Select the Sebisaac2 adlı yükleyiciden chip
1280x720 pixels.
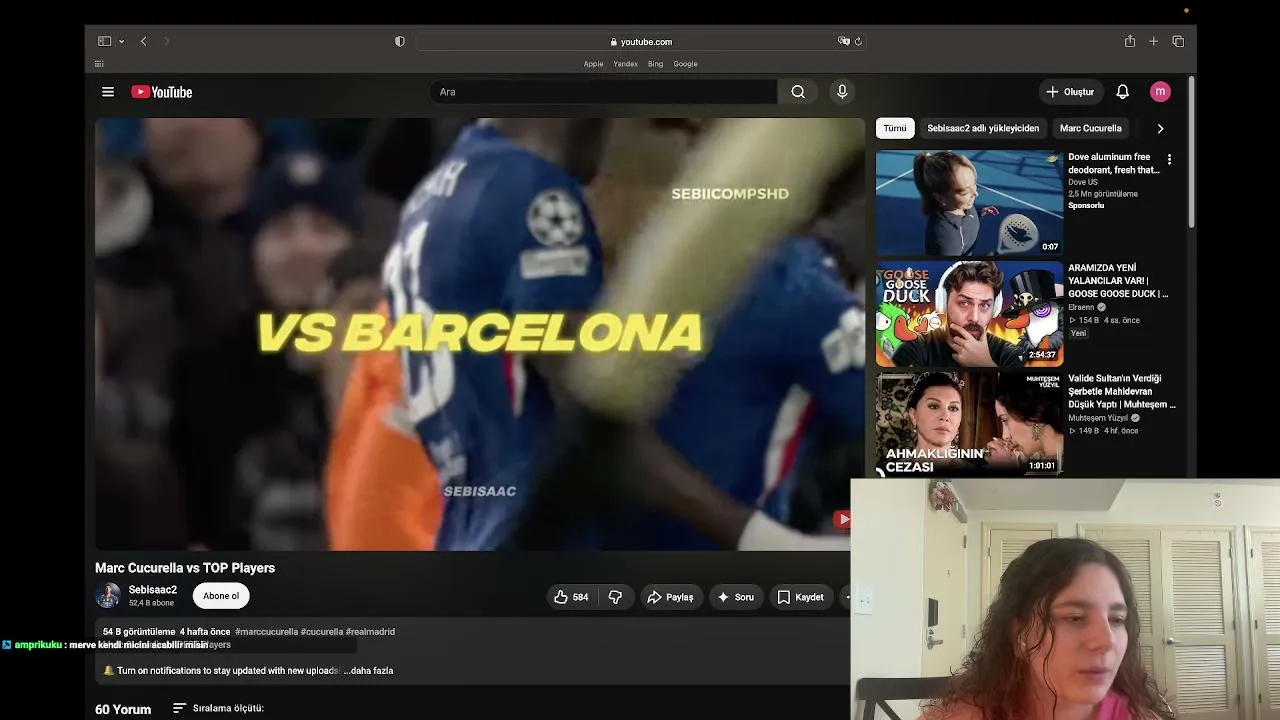[x=983, y=128]
